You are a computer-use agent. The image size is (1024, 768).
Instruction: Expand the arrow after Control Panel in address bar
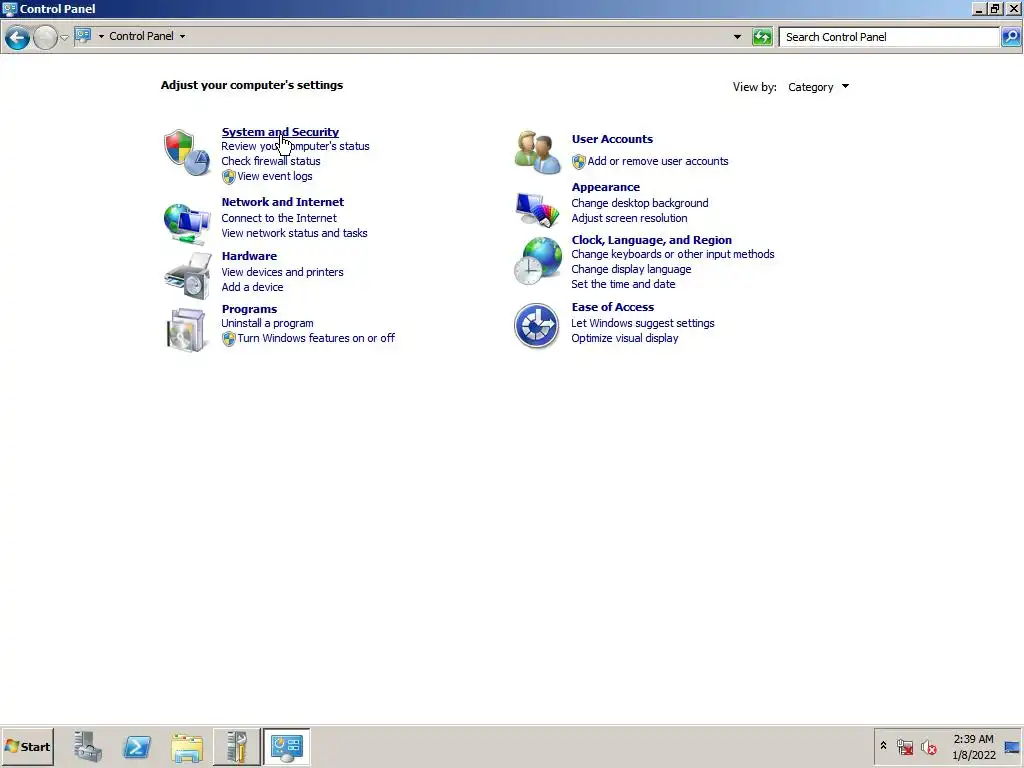(x=182, y=36)
